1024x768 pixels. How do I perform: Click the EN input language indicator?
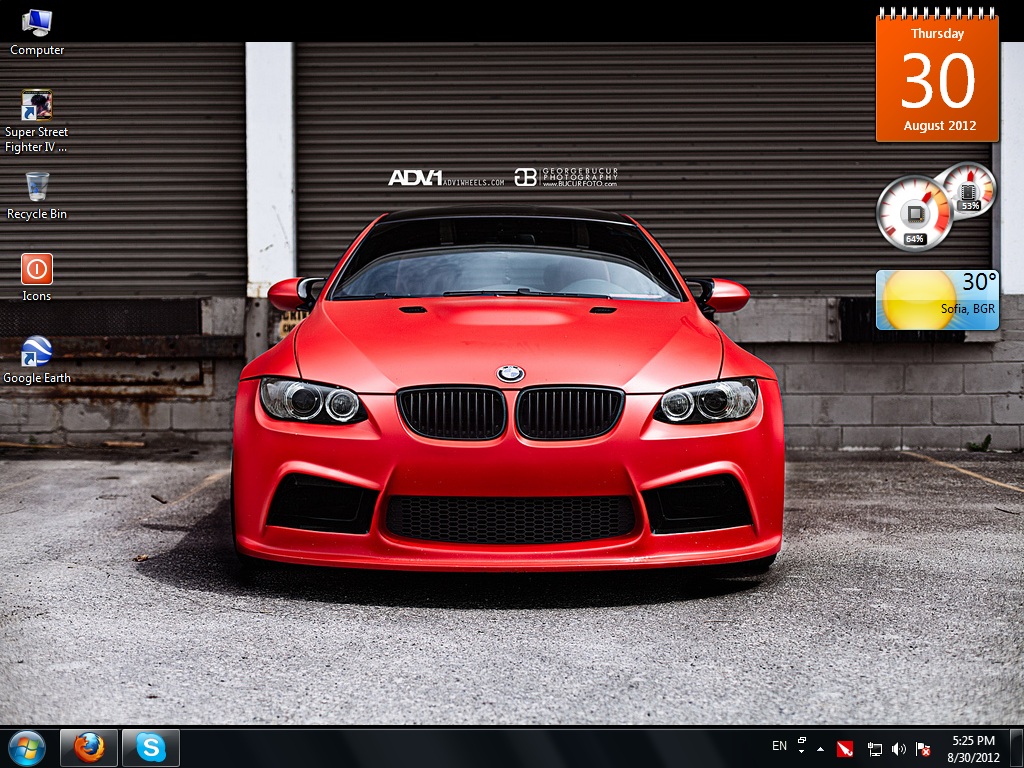coord(779,746)
